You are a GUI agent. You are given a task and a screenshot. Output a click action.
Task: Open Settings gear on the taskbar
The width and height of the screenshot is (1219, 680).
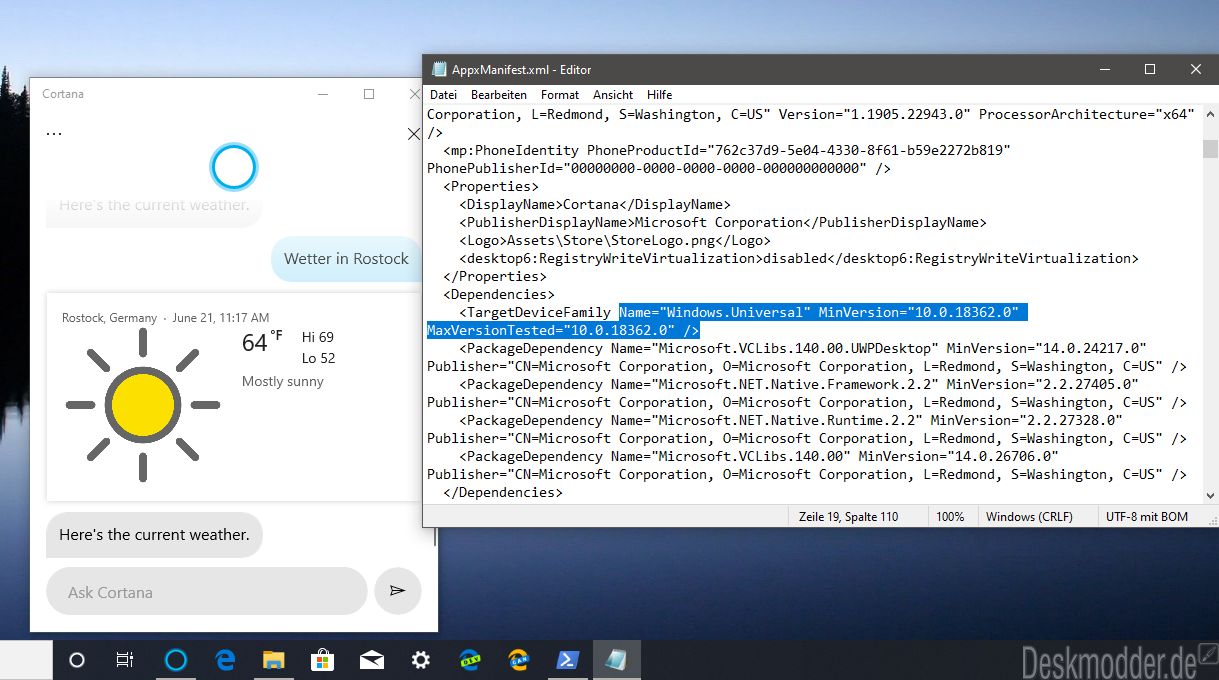(421, 660)
